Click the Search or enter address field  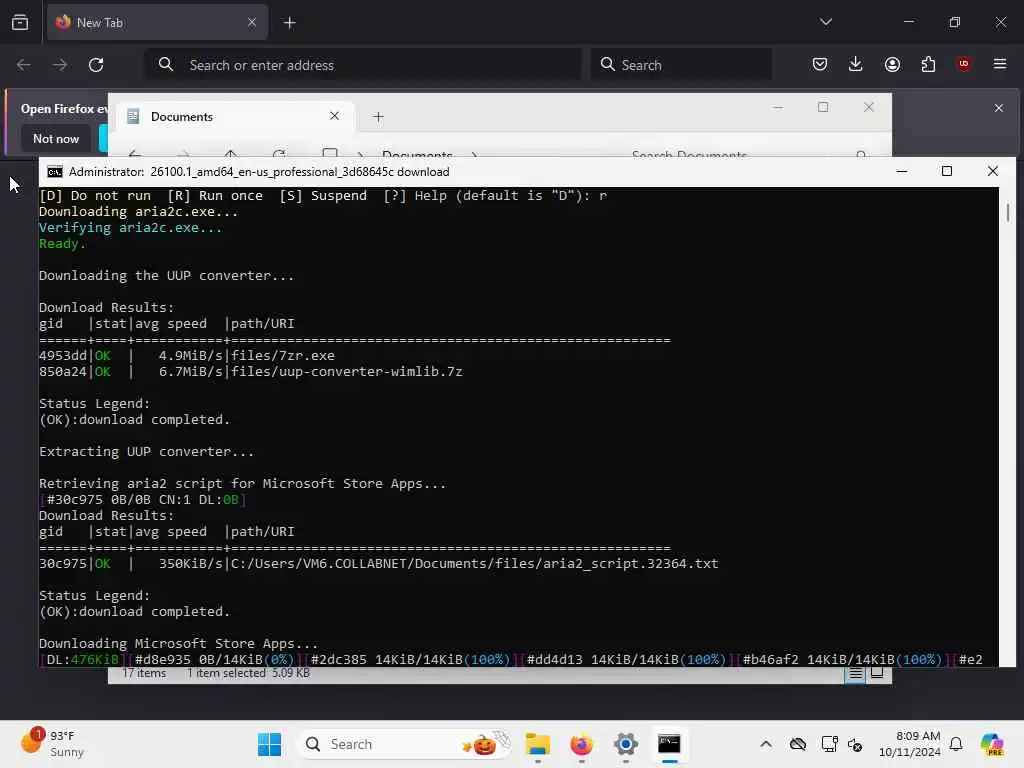[363, 65]
